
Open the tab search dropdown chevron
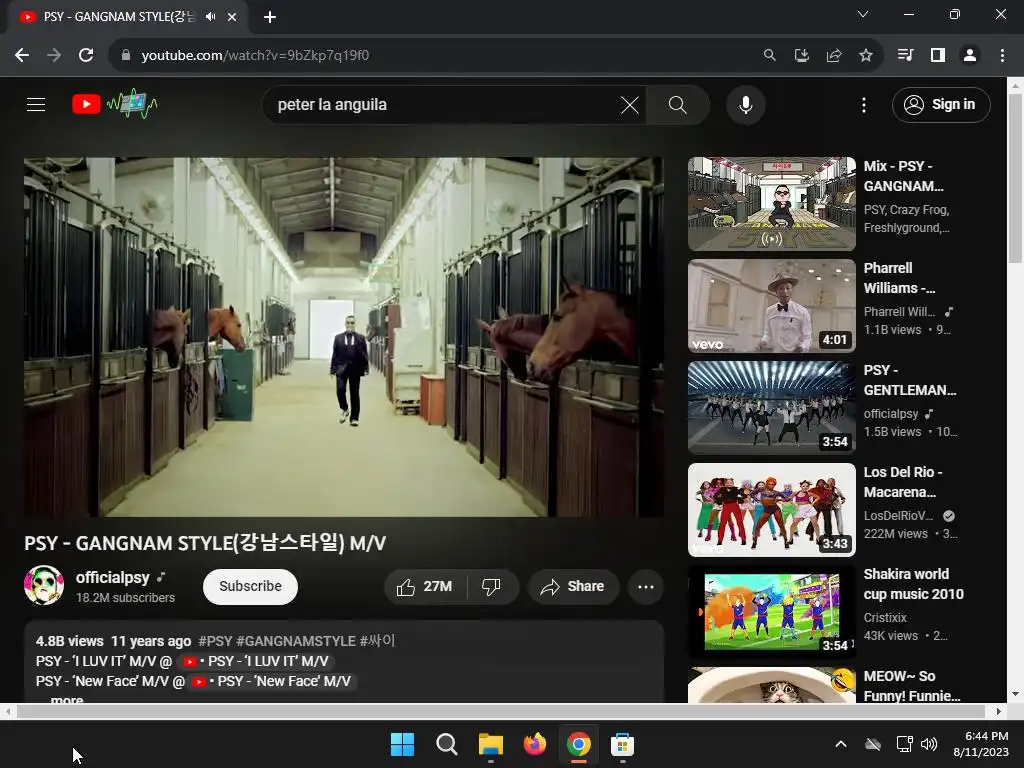pos(863,14)
